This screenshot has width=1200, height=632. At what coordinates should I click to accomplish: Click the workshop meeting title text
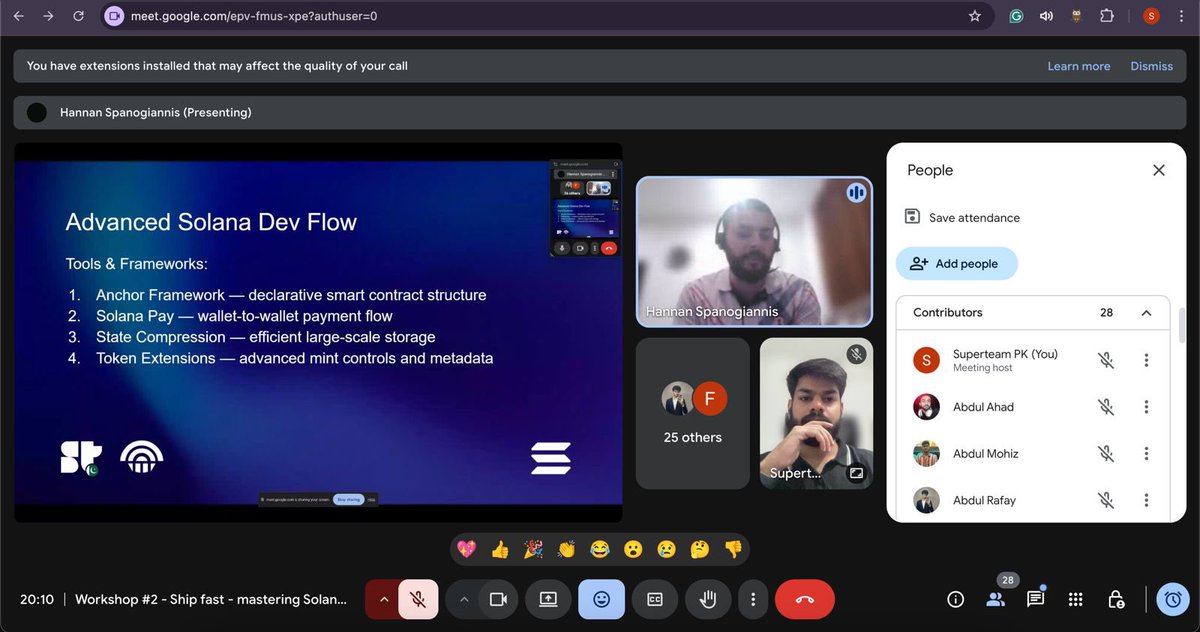point(211,599)
